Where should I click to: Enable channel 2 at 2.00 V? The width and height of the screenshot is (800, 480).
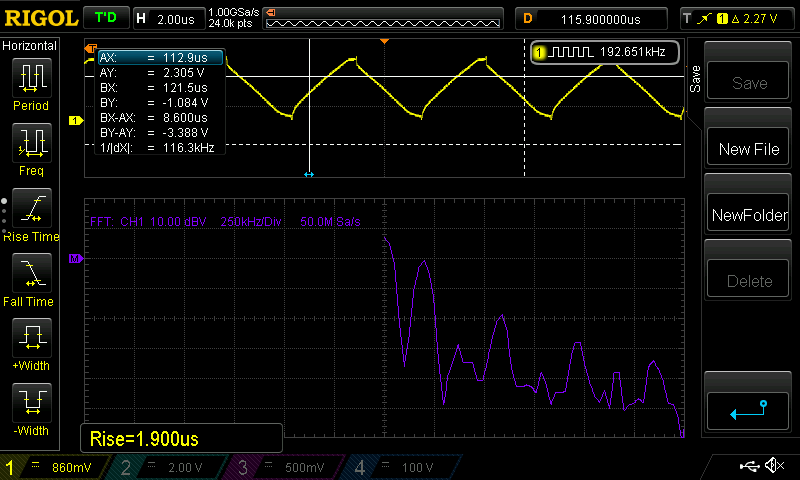pos(170,467)
